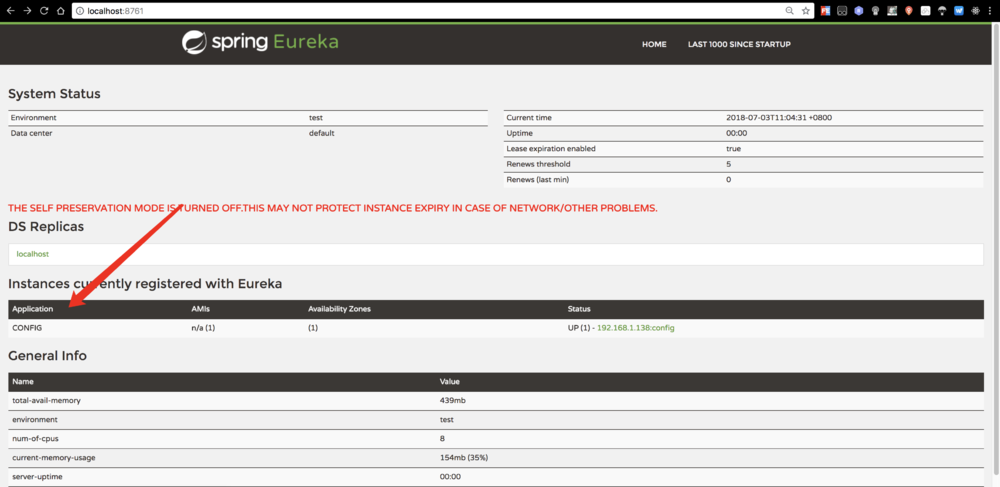Select the num-of-cpus row name

click(36, 439)
